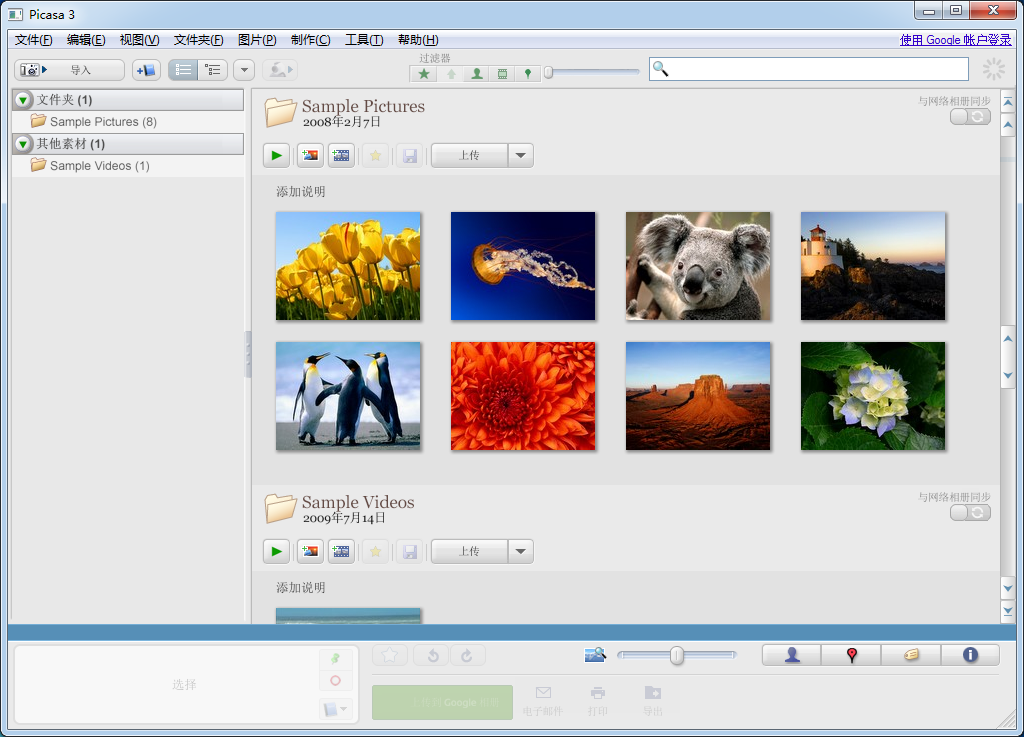Open the People panel button
The image size is (1024, 737).
coord(791,655)
